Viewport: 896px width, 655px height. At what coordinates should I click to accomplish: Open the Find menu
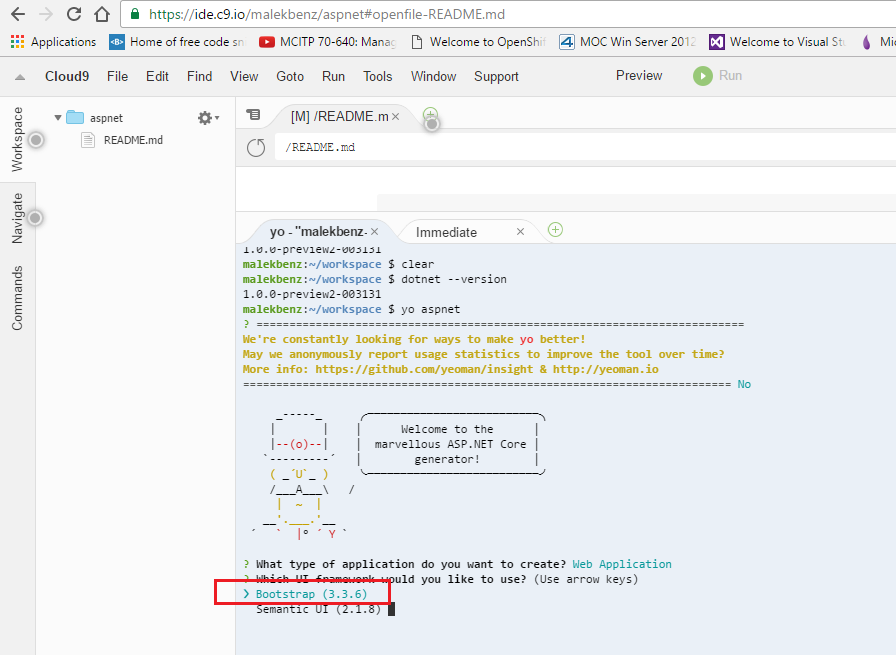[199, 77]
